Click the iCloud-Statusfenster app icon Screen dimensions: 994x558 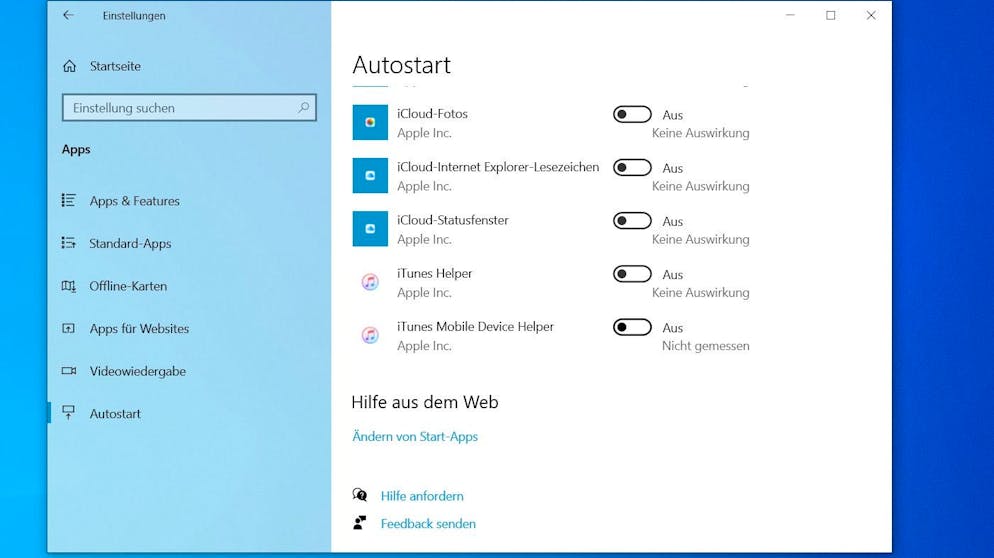click(370, 229)
